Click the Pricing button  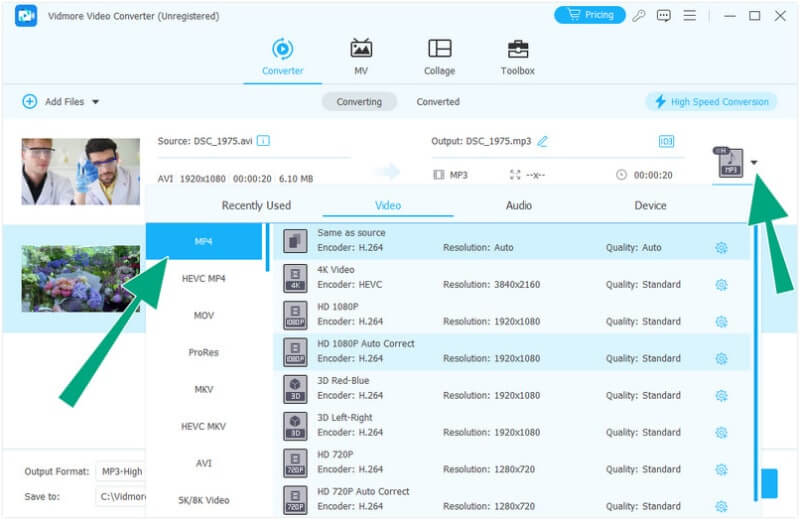click(589, 16)
